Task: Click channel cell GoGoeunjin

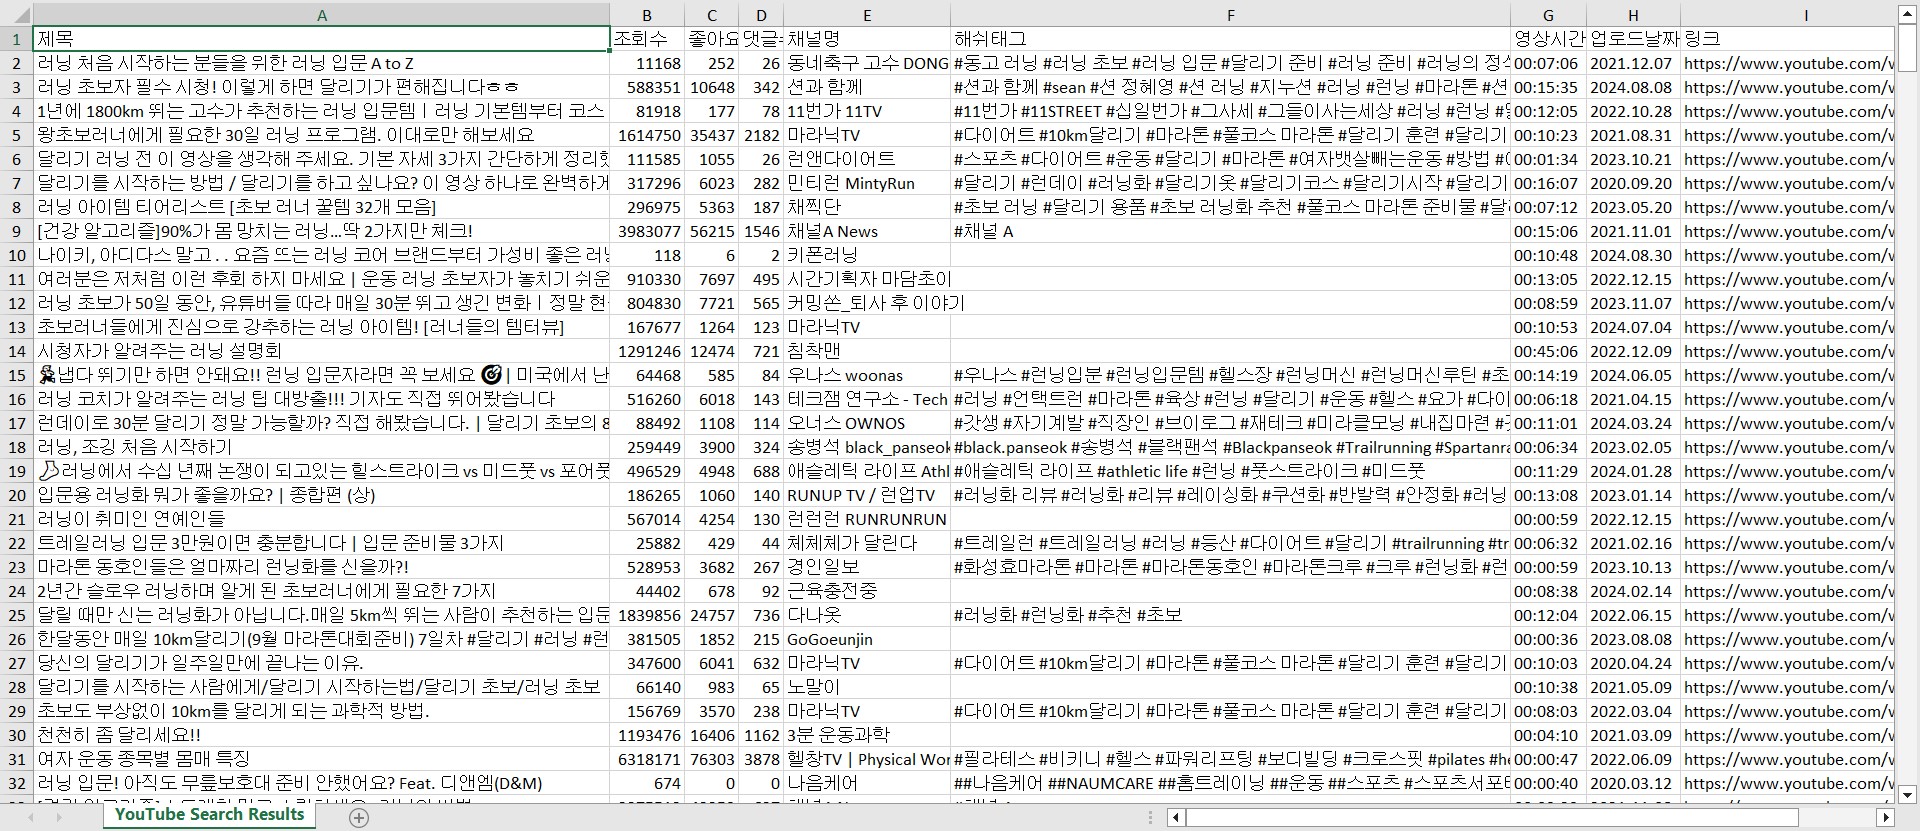Action: 867,639
